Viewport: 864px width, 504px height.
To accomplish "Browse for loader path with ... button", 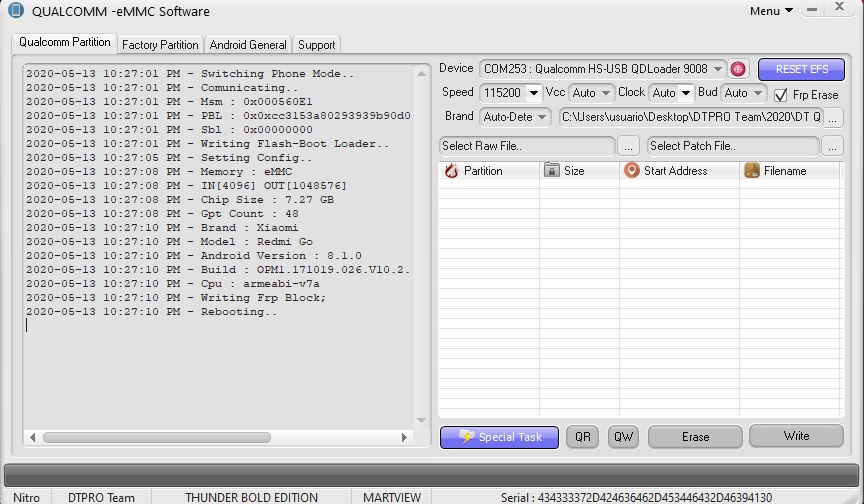I will 833,117.
